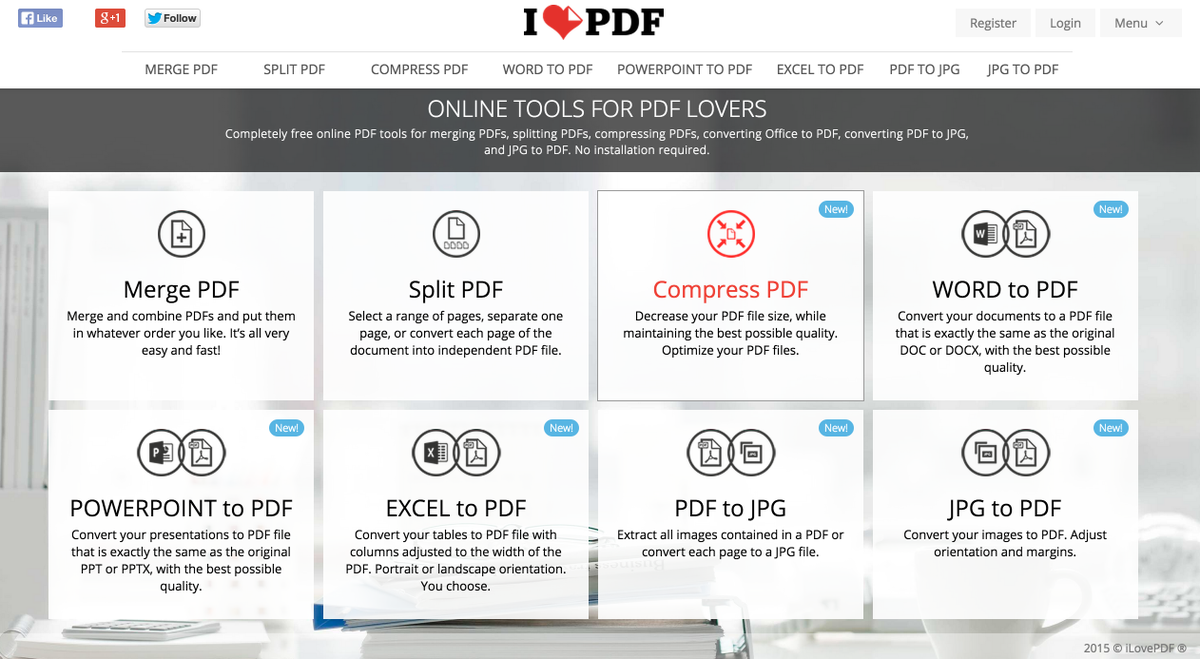Click the Register button
The width and height of the screenshot is (1200, 659).
(993, 23)
